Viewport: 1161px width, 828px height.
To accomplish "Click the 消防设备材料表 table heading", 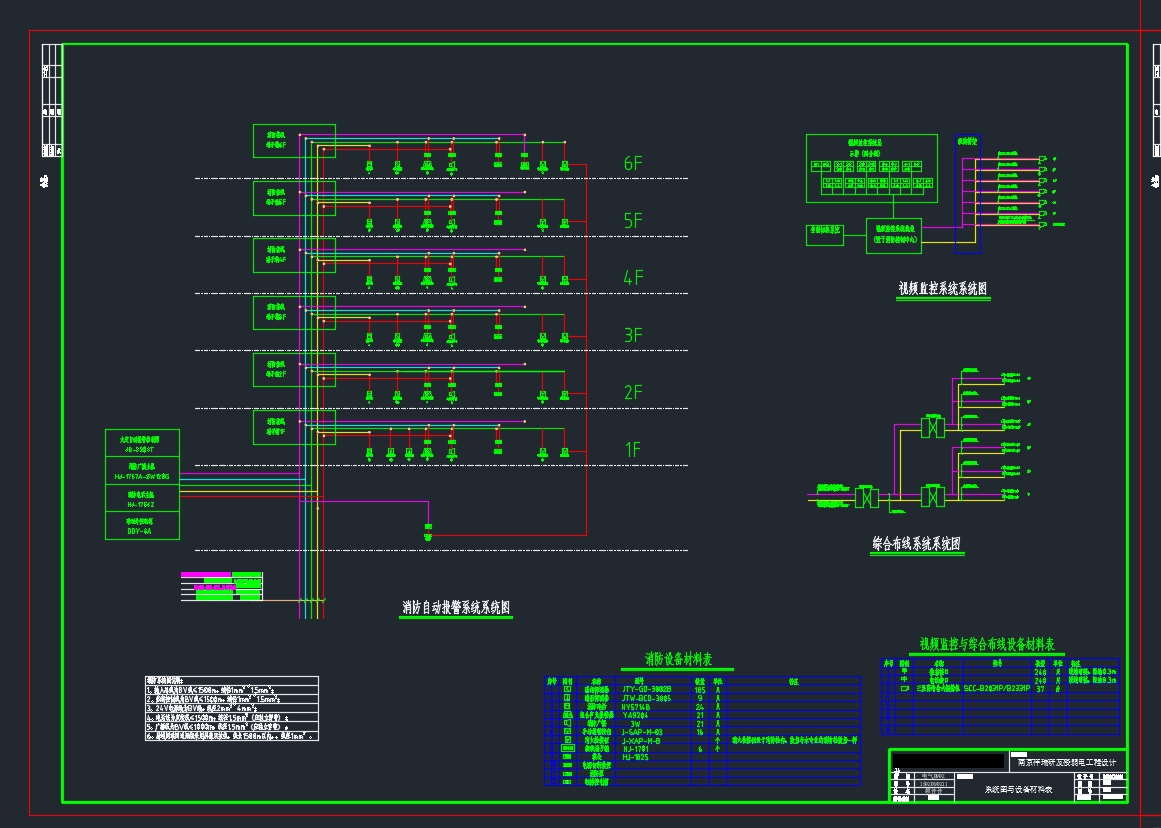I will click(x=678, y=660).
